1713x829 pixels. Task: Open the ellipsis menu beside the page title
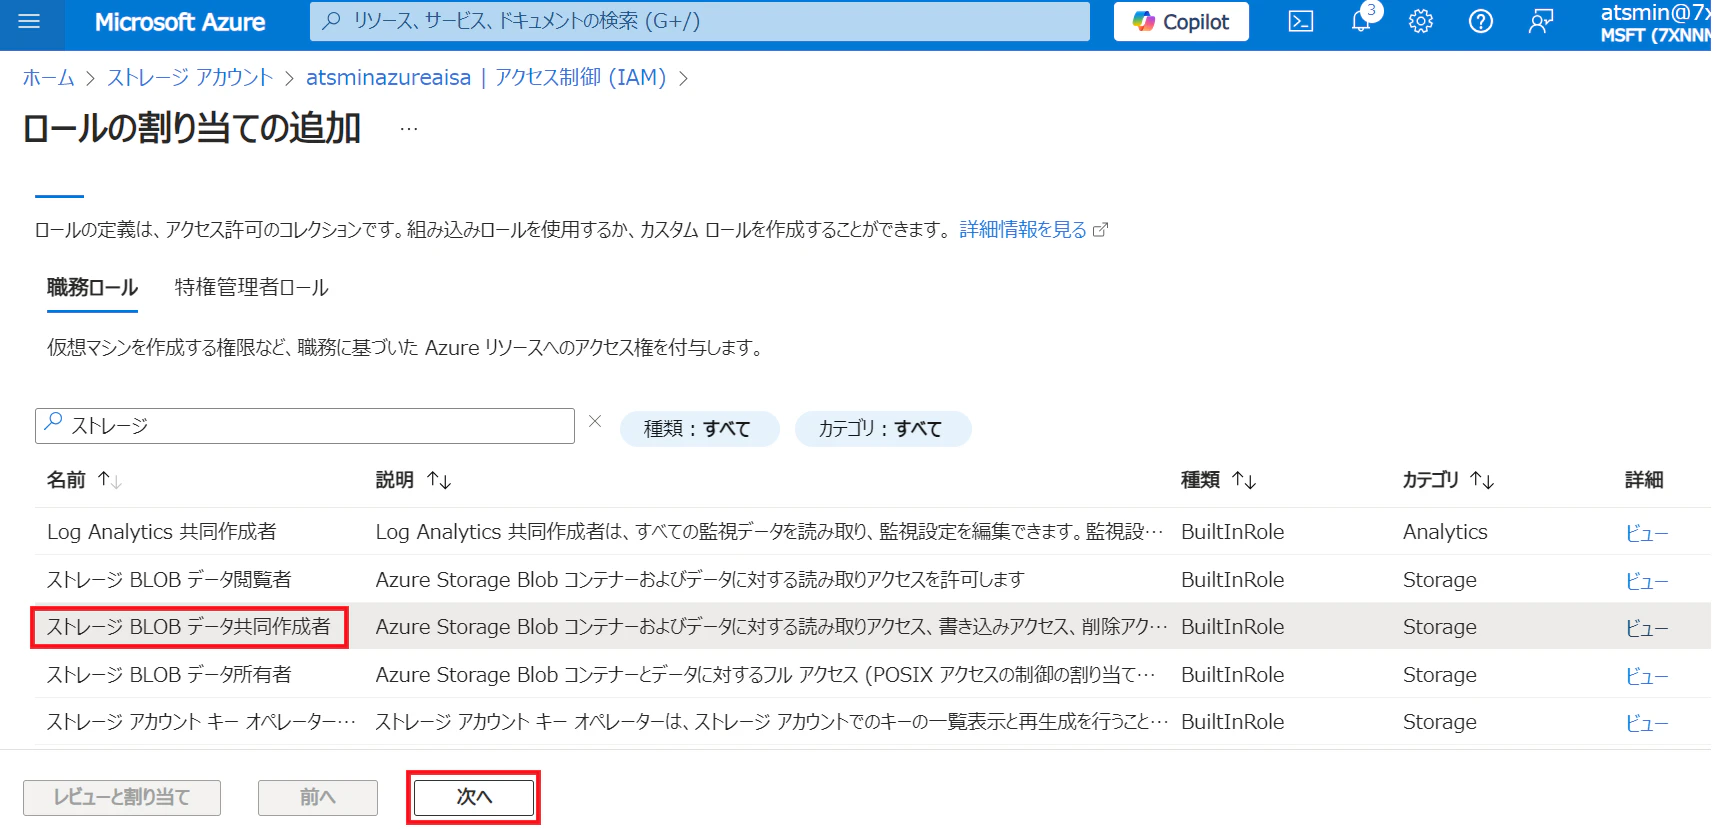pos(409,129)
